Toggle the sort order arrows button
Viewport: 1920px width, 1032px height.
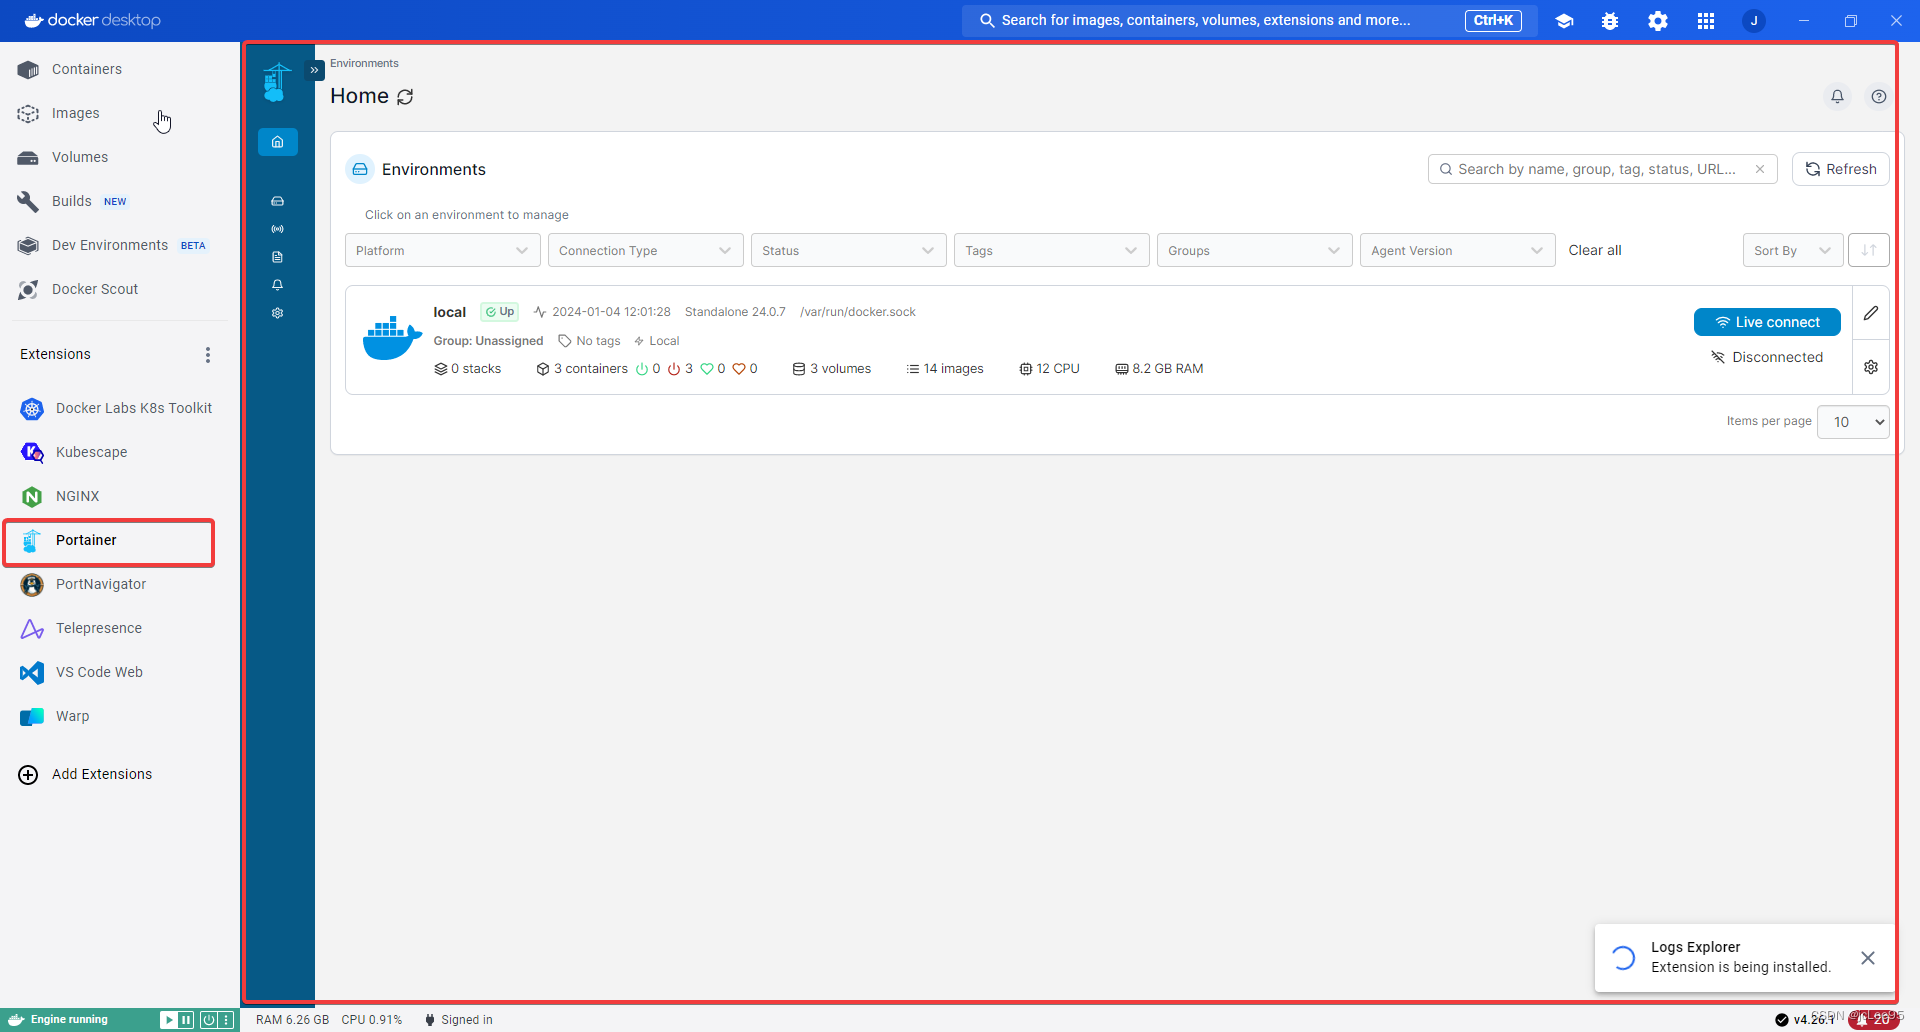pyautogui.click(x=1869, y=250)
